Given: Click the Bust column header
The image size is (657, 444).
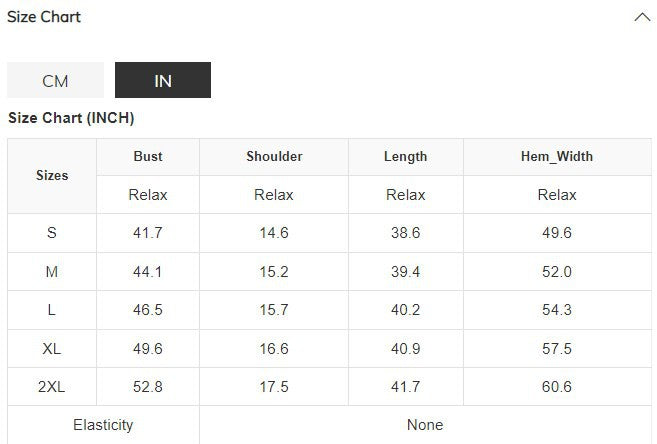Looking at the screenshot, I should [148, 156].
